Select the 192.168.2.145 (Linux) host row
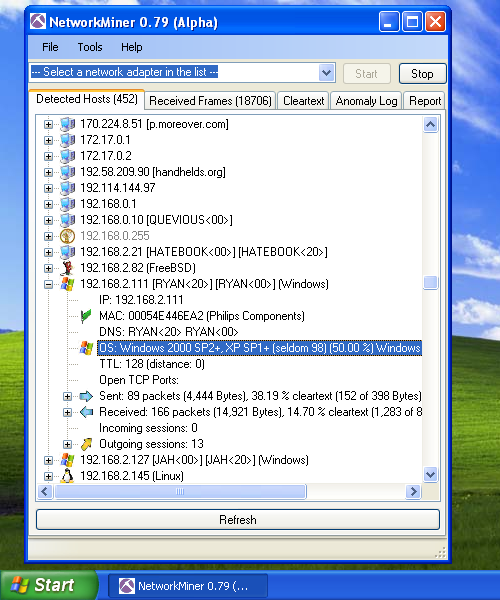The width and height of the screenshot is (500, 600). [132, 476]
